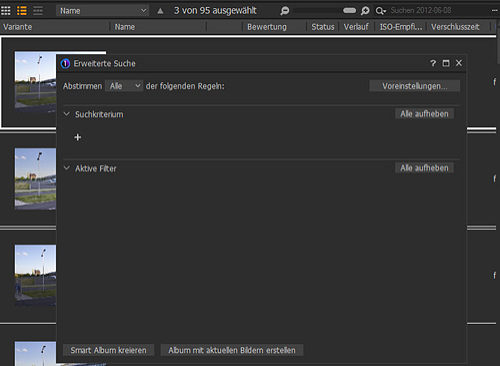Sort by Verlauf column header
Viewport: 500px width, 366px height.
point(356,27)
